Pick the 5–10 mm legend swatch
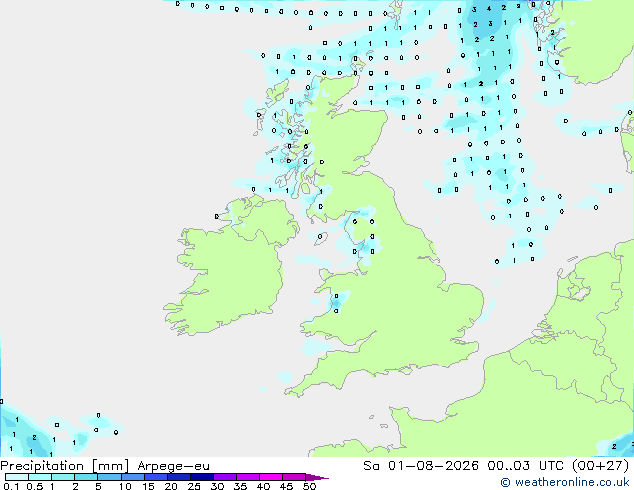Screen dimensions: 634x490 pyautogui.click(x=109, y=477)
